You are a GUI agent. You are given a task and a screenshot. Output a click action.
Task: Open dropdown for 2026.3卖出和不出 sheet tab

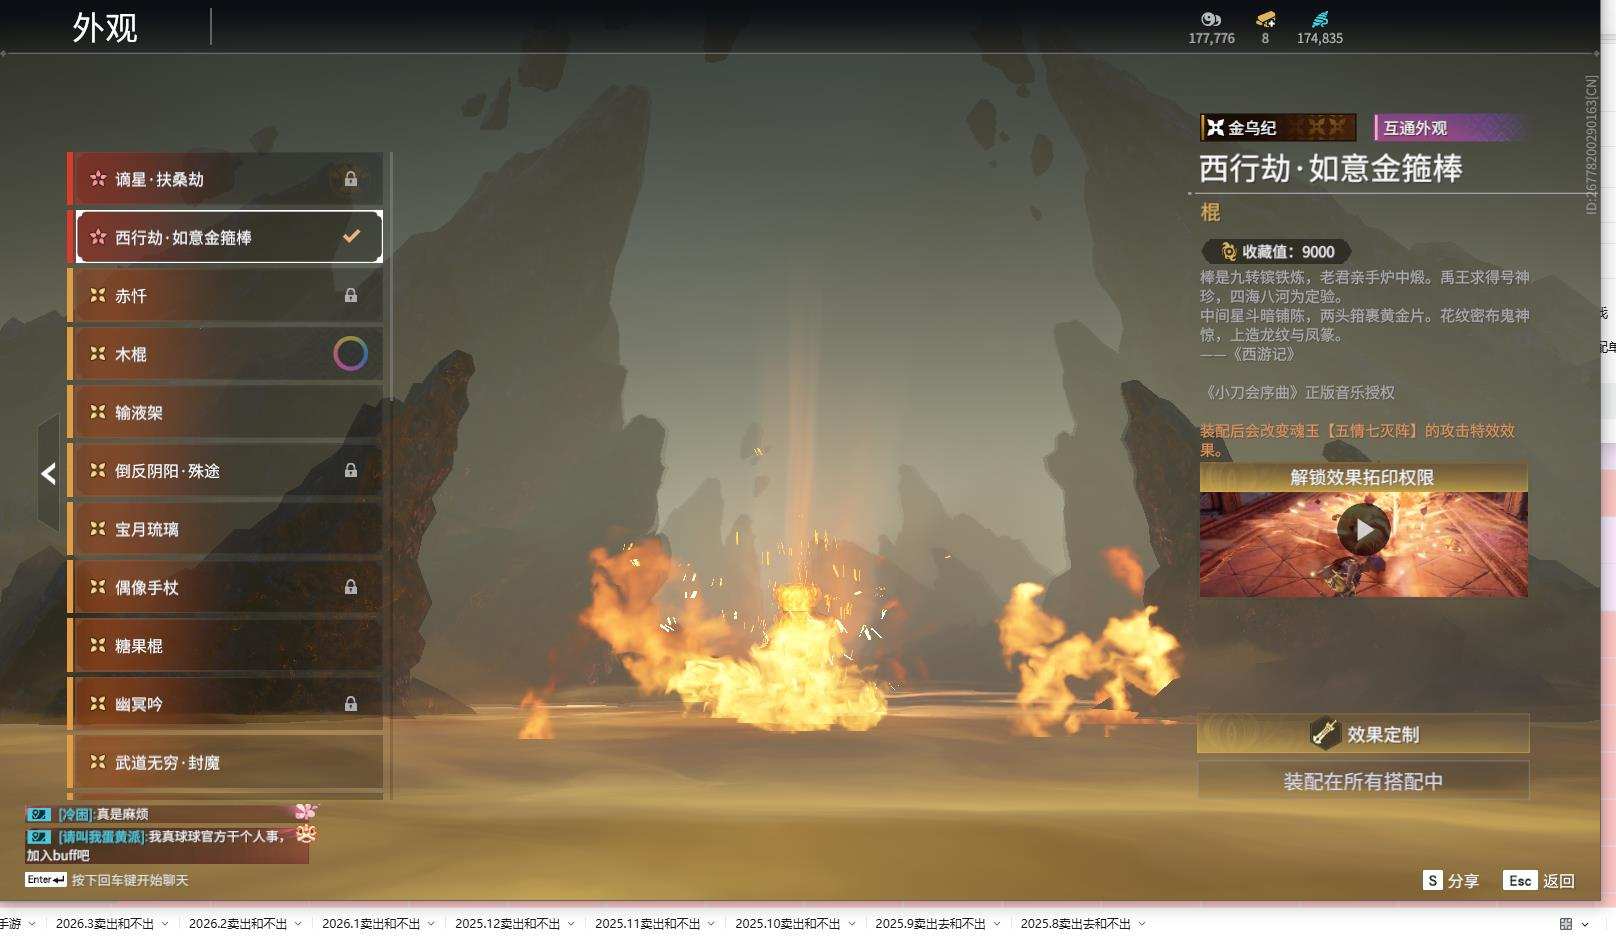click(165, 924)
